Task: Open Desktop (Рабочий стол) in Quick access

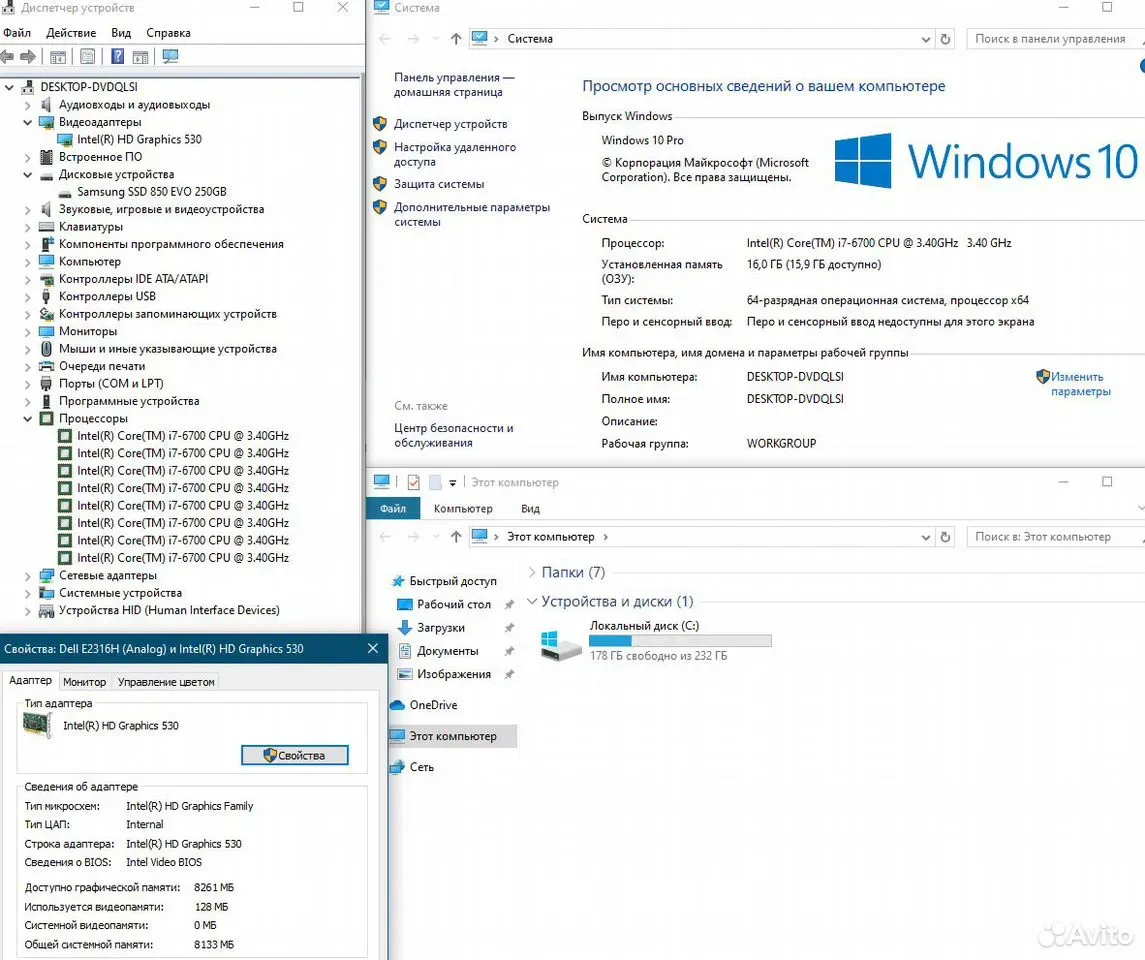Action: [453, 604]
